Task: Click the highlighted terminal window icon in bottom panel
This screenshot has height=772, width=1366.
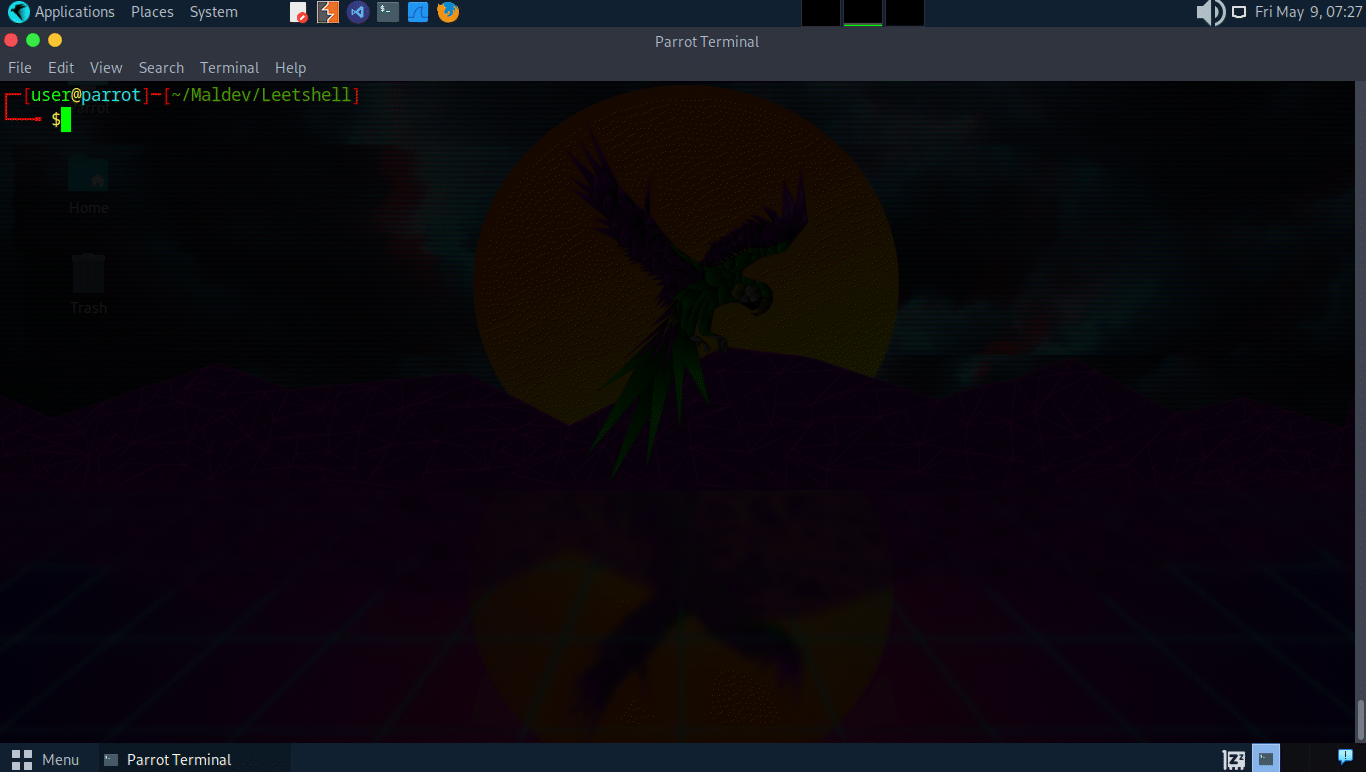Action: pos(1266,758)
